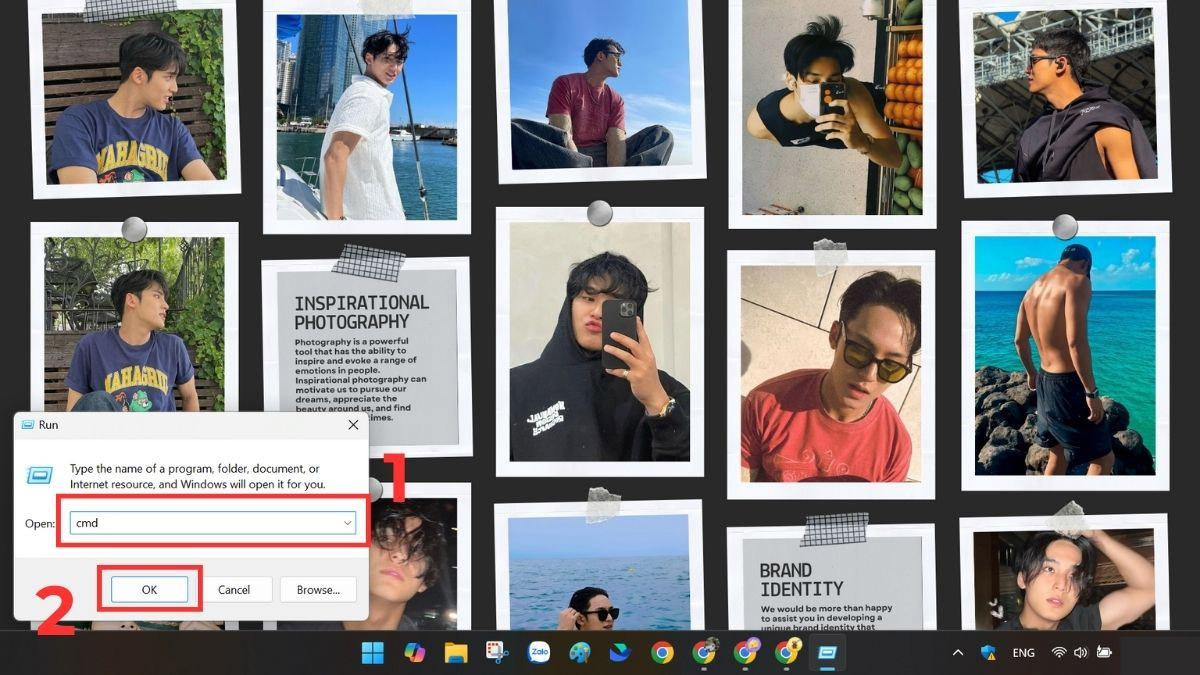This screenshot has width=1200, height=675.
Task: Click the Wi-Fi icon in system tray
Action: pos(1059,653)
